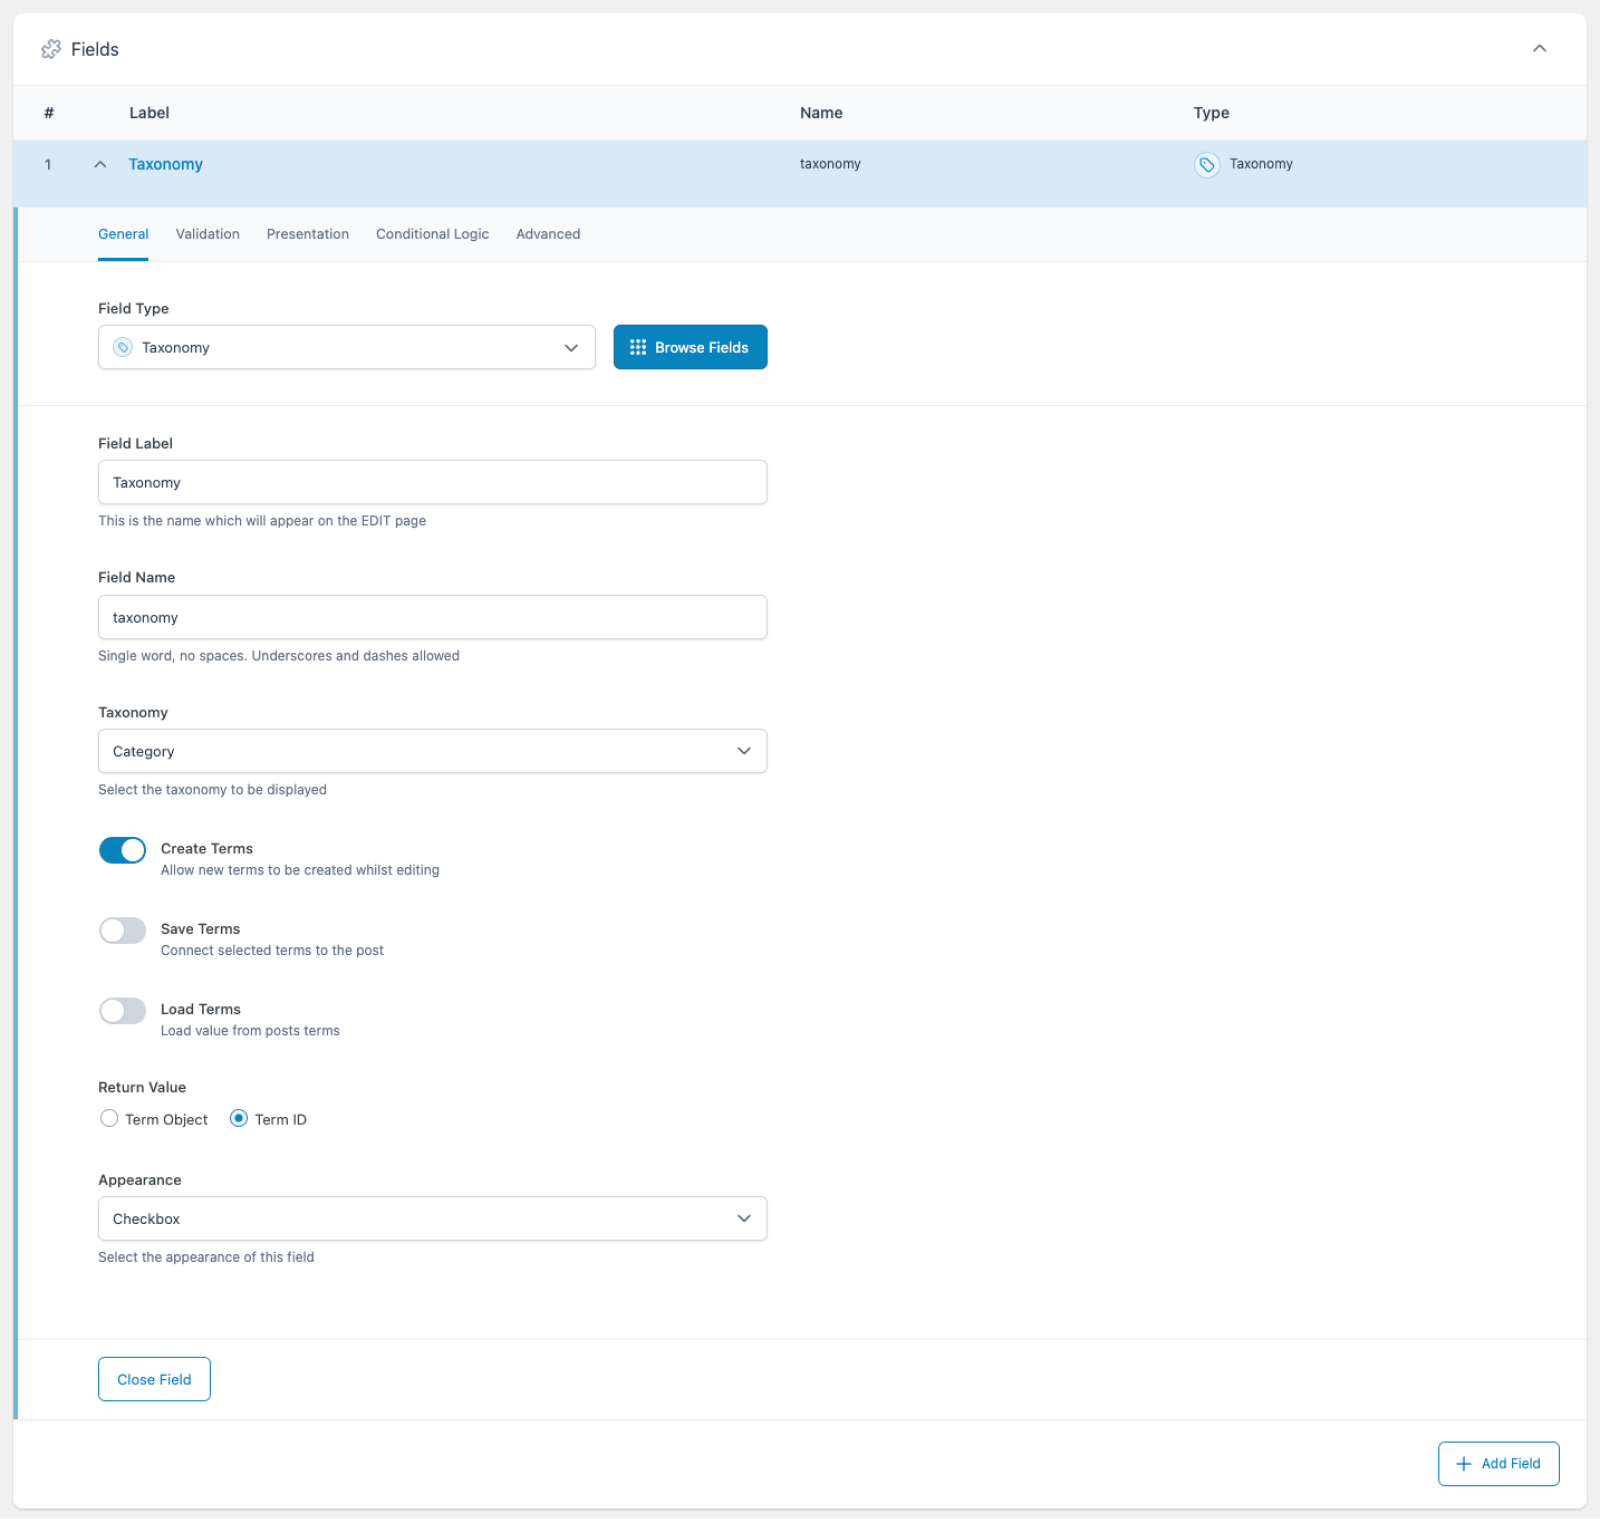Image resolution: width=1600 pixels, height=1519 pixels.
Task: Disable the Create Terms toggle
Action: [122, 849]
